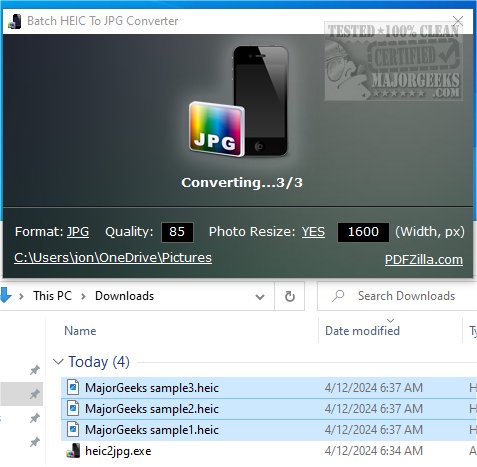Refresh the Downloads folder
Screen dimensions: 477x467
pos(290,296)
